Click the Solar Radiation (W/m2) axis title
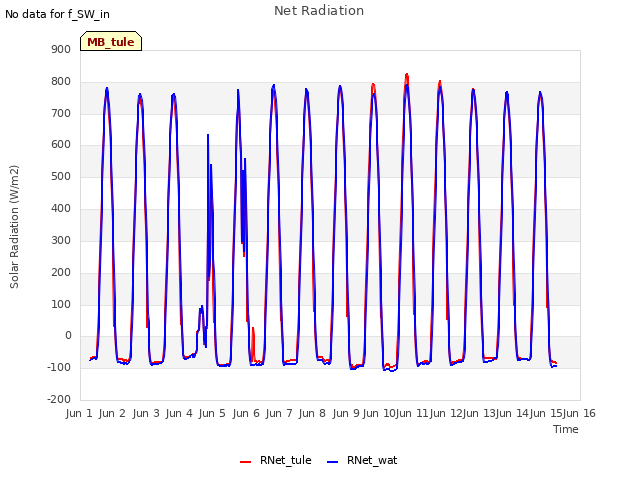 (14, 227)
